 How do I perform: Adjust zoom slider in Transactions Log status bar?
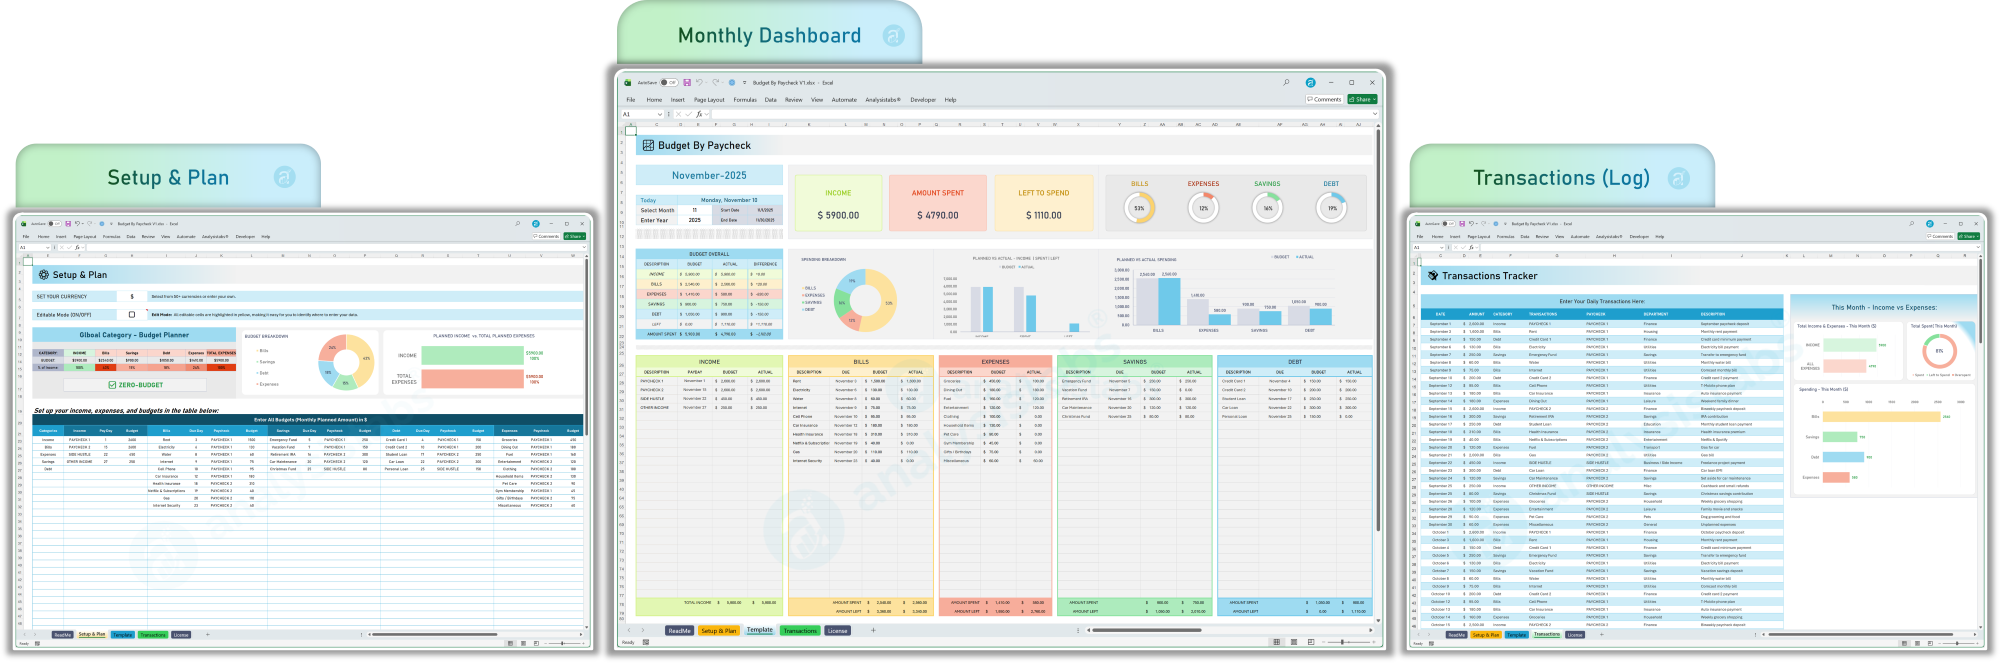[x=1959, y=643]
